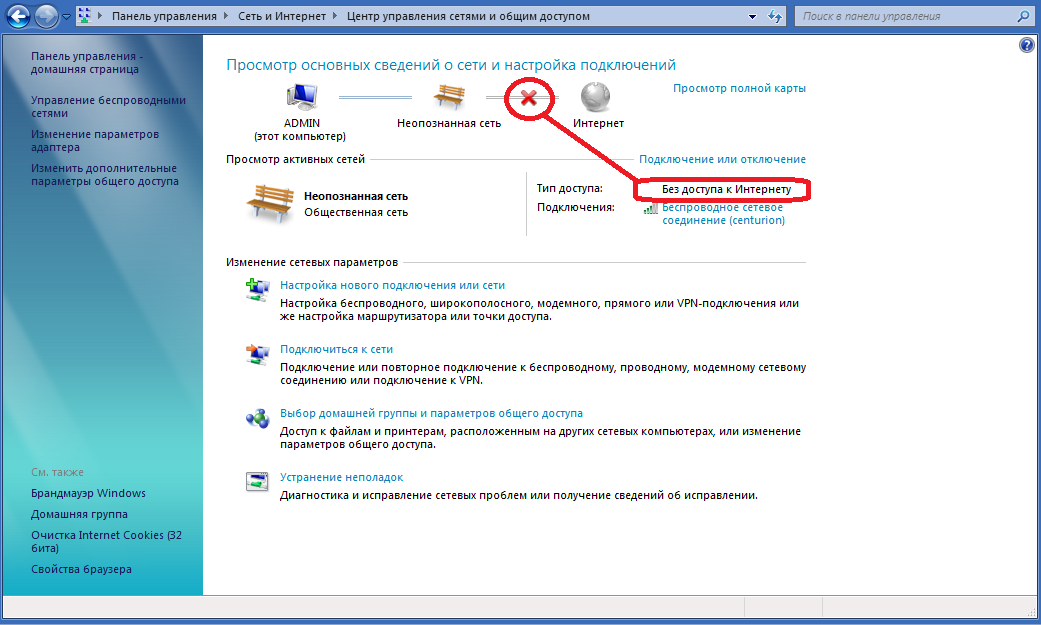Open the help question mark icon
This screenshot has height=625, width=1041.
(1026, 46)
